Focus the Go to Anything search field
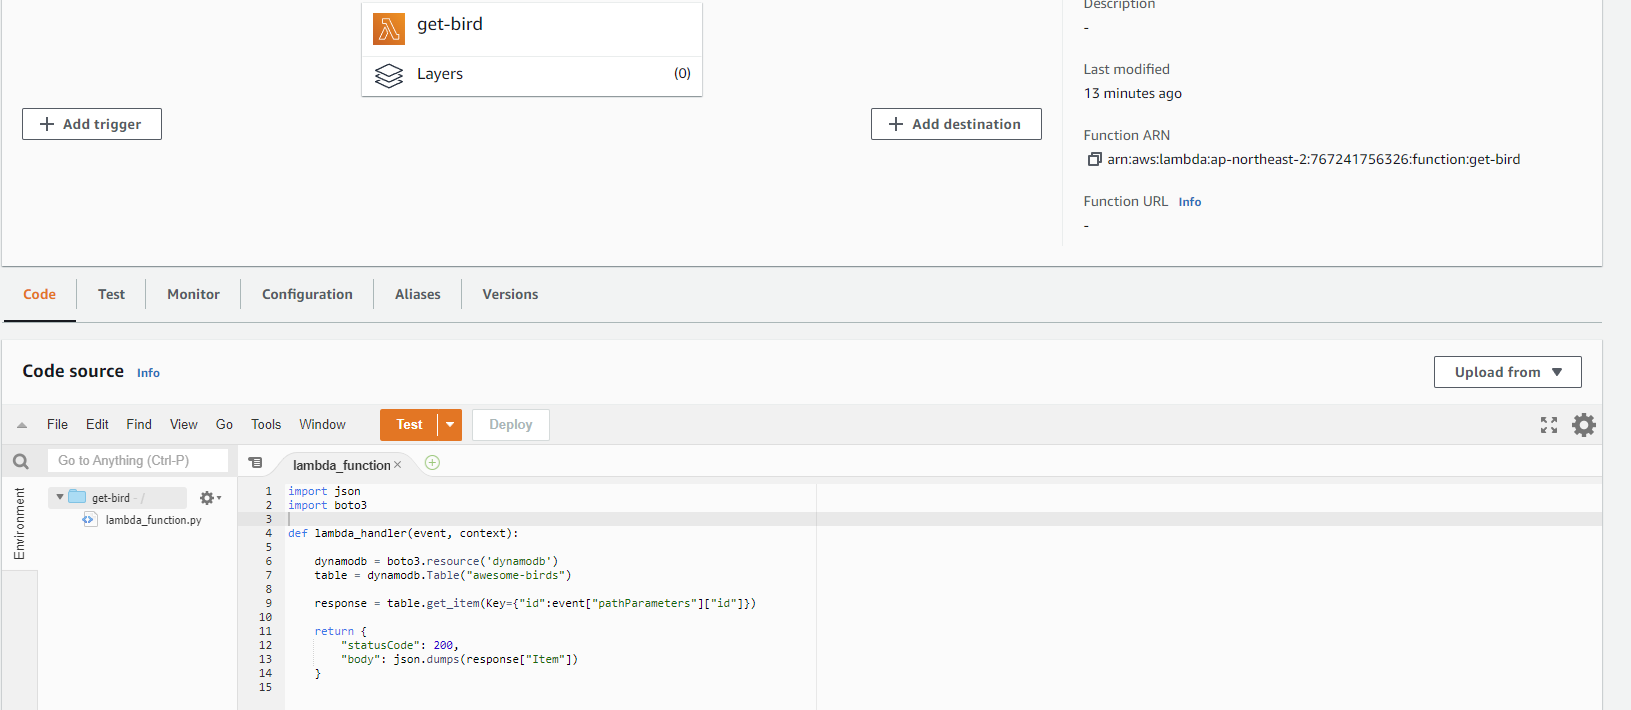 pos(138,461)
